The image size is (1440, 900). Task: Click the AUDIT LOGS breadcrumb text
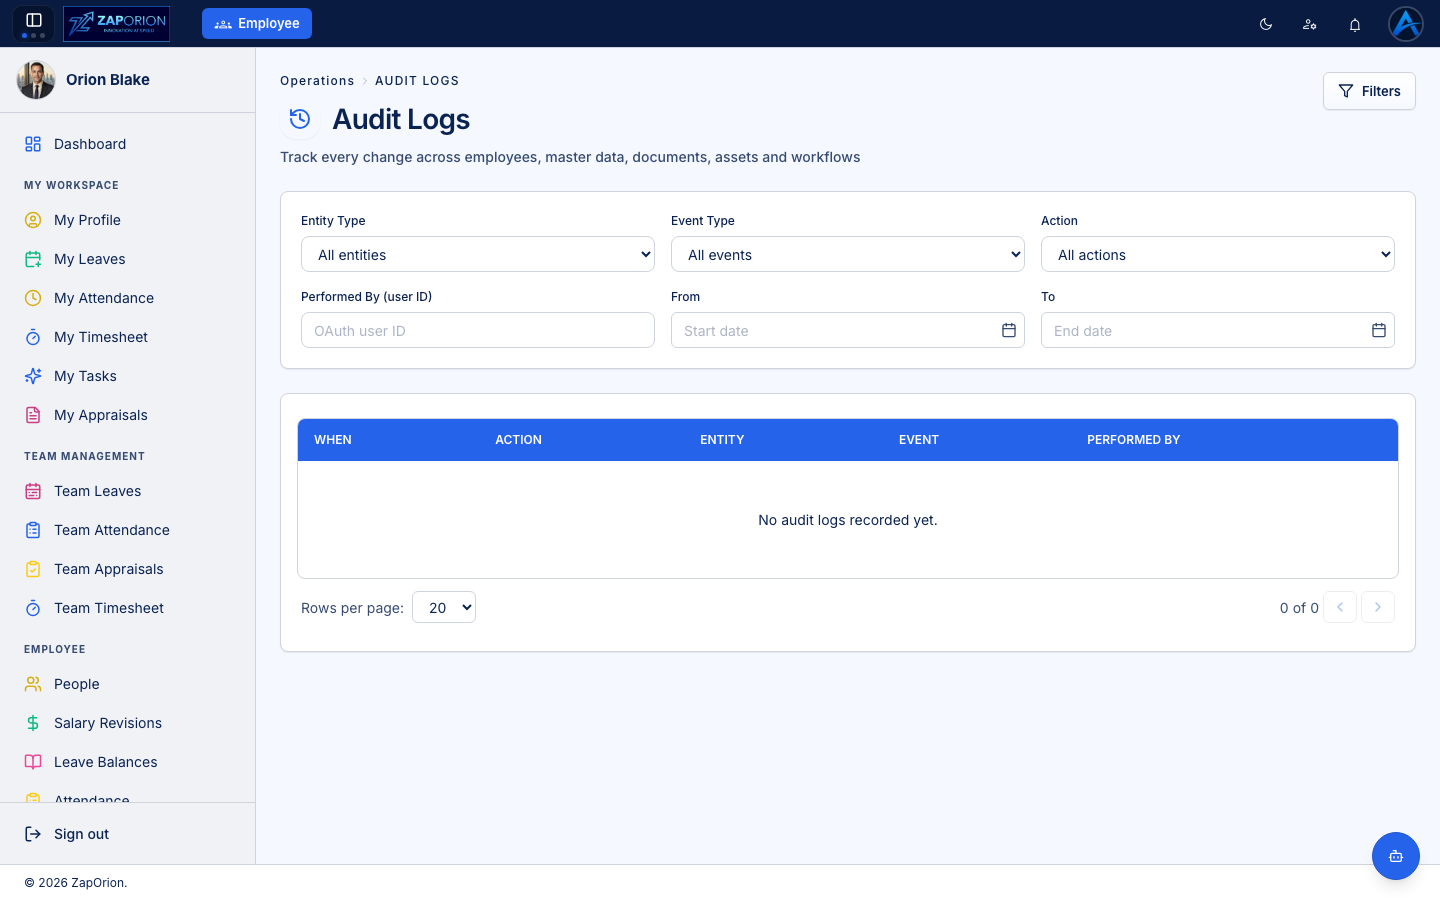417,81
